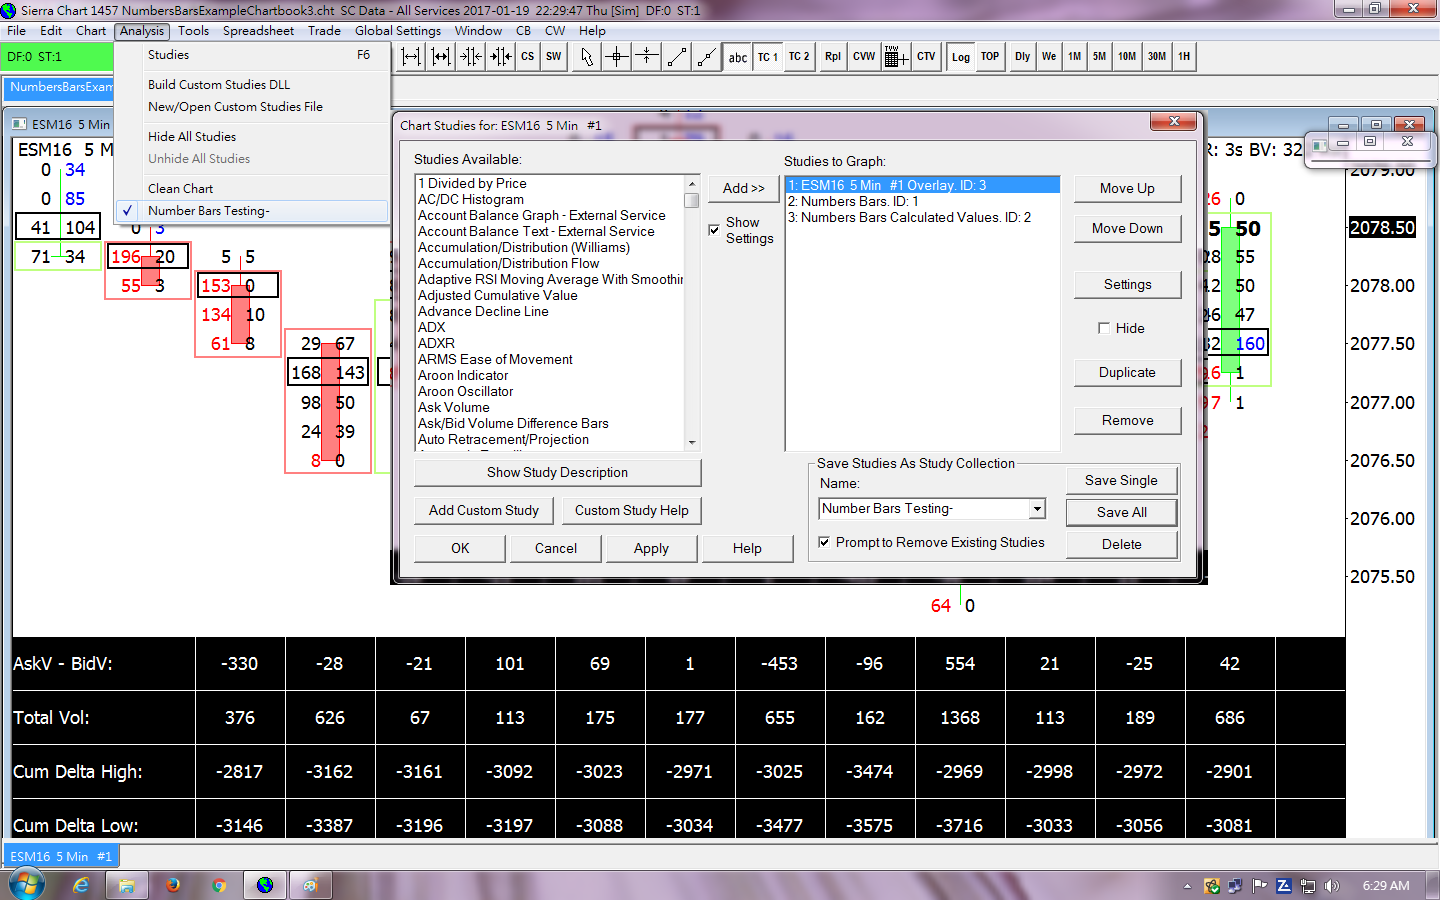The width and height of the screenshot is (1440, 900).
Task: Click the Custom Study Help button
Action: pos(632,510)
